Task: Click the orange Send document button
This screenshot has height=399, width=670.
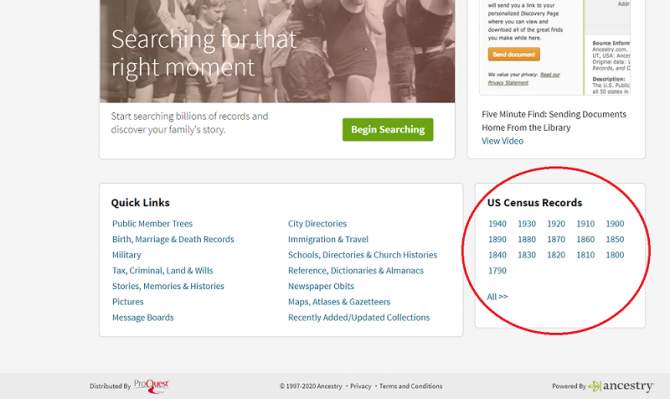Action: [514, 54]
